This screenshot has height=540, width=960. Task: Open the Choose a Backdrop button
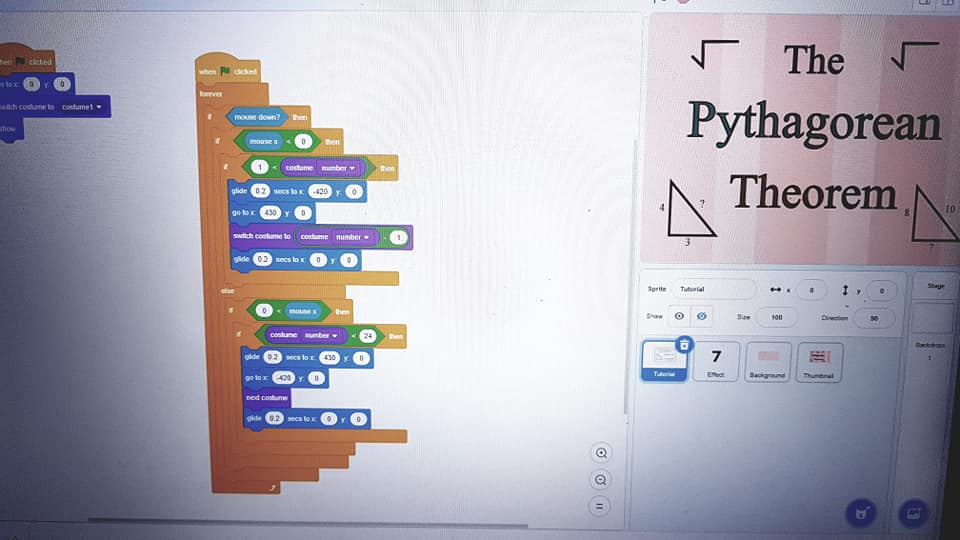(x=913, y=513)
